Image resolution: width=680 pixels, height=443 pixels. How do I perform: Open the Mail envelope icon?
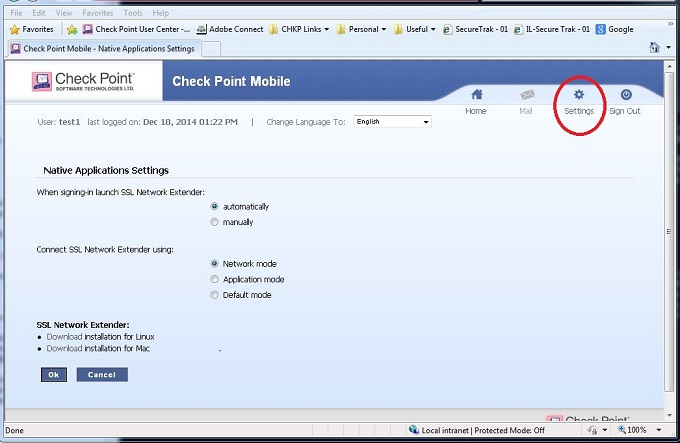[526, 94]
